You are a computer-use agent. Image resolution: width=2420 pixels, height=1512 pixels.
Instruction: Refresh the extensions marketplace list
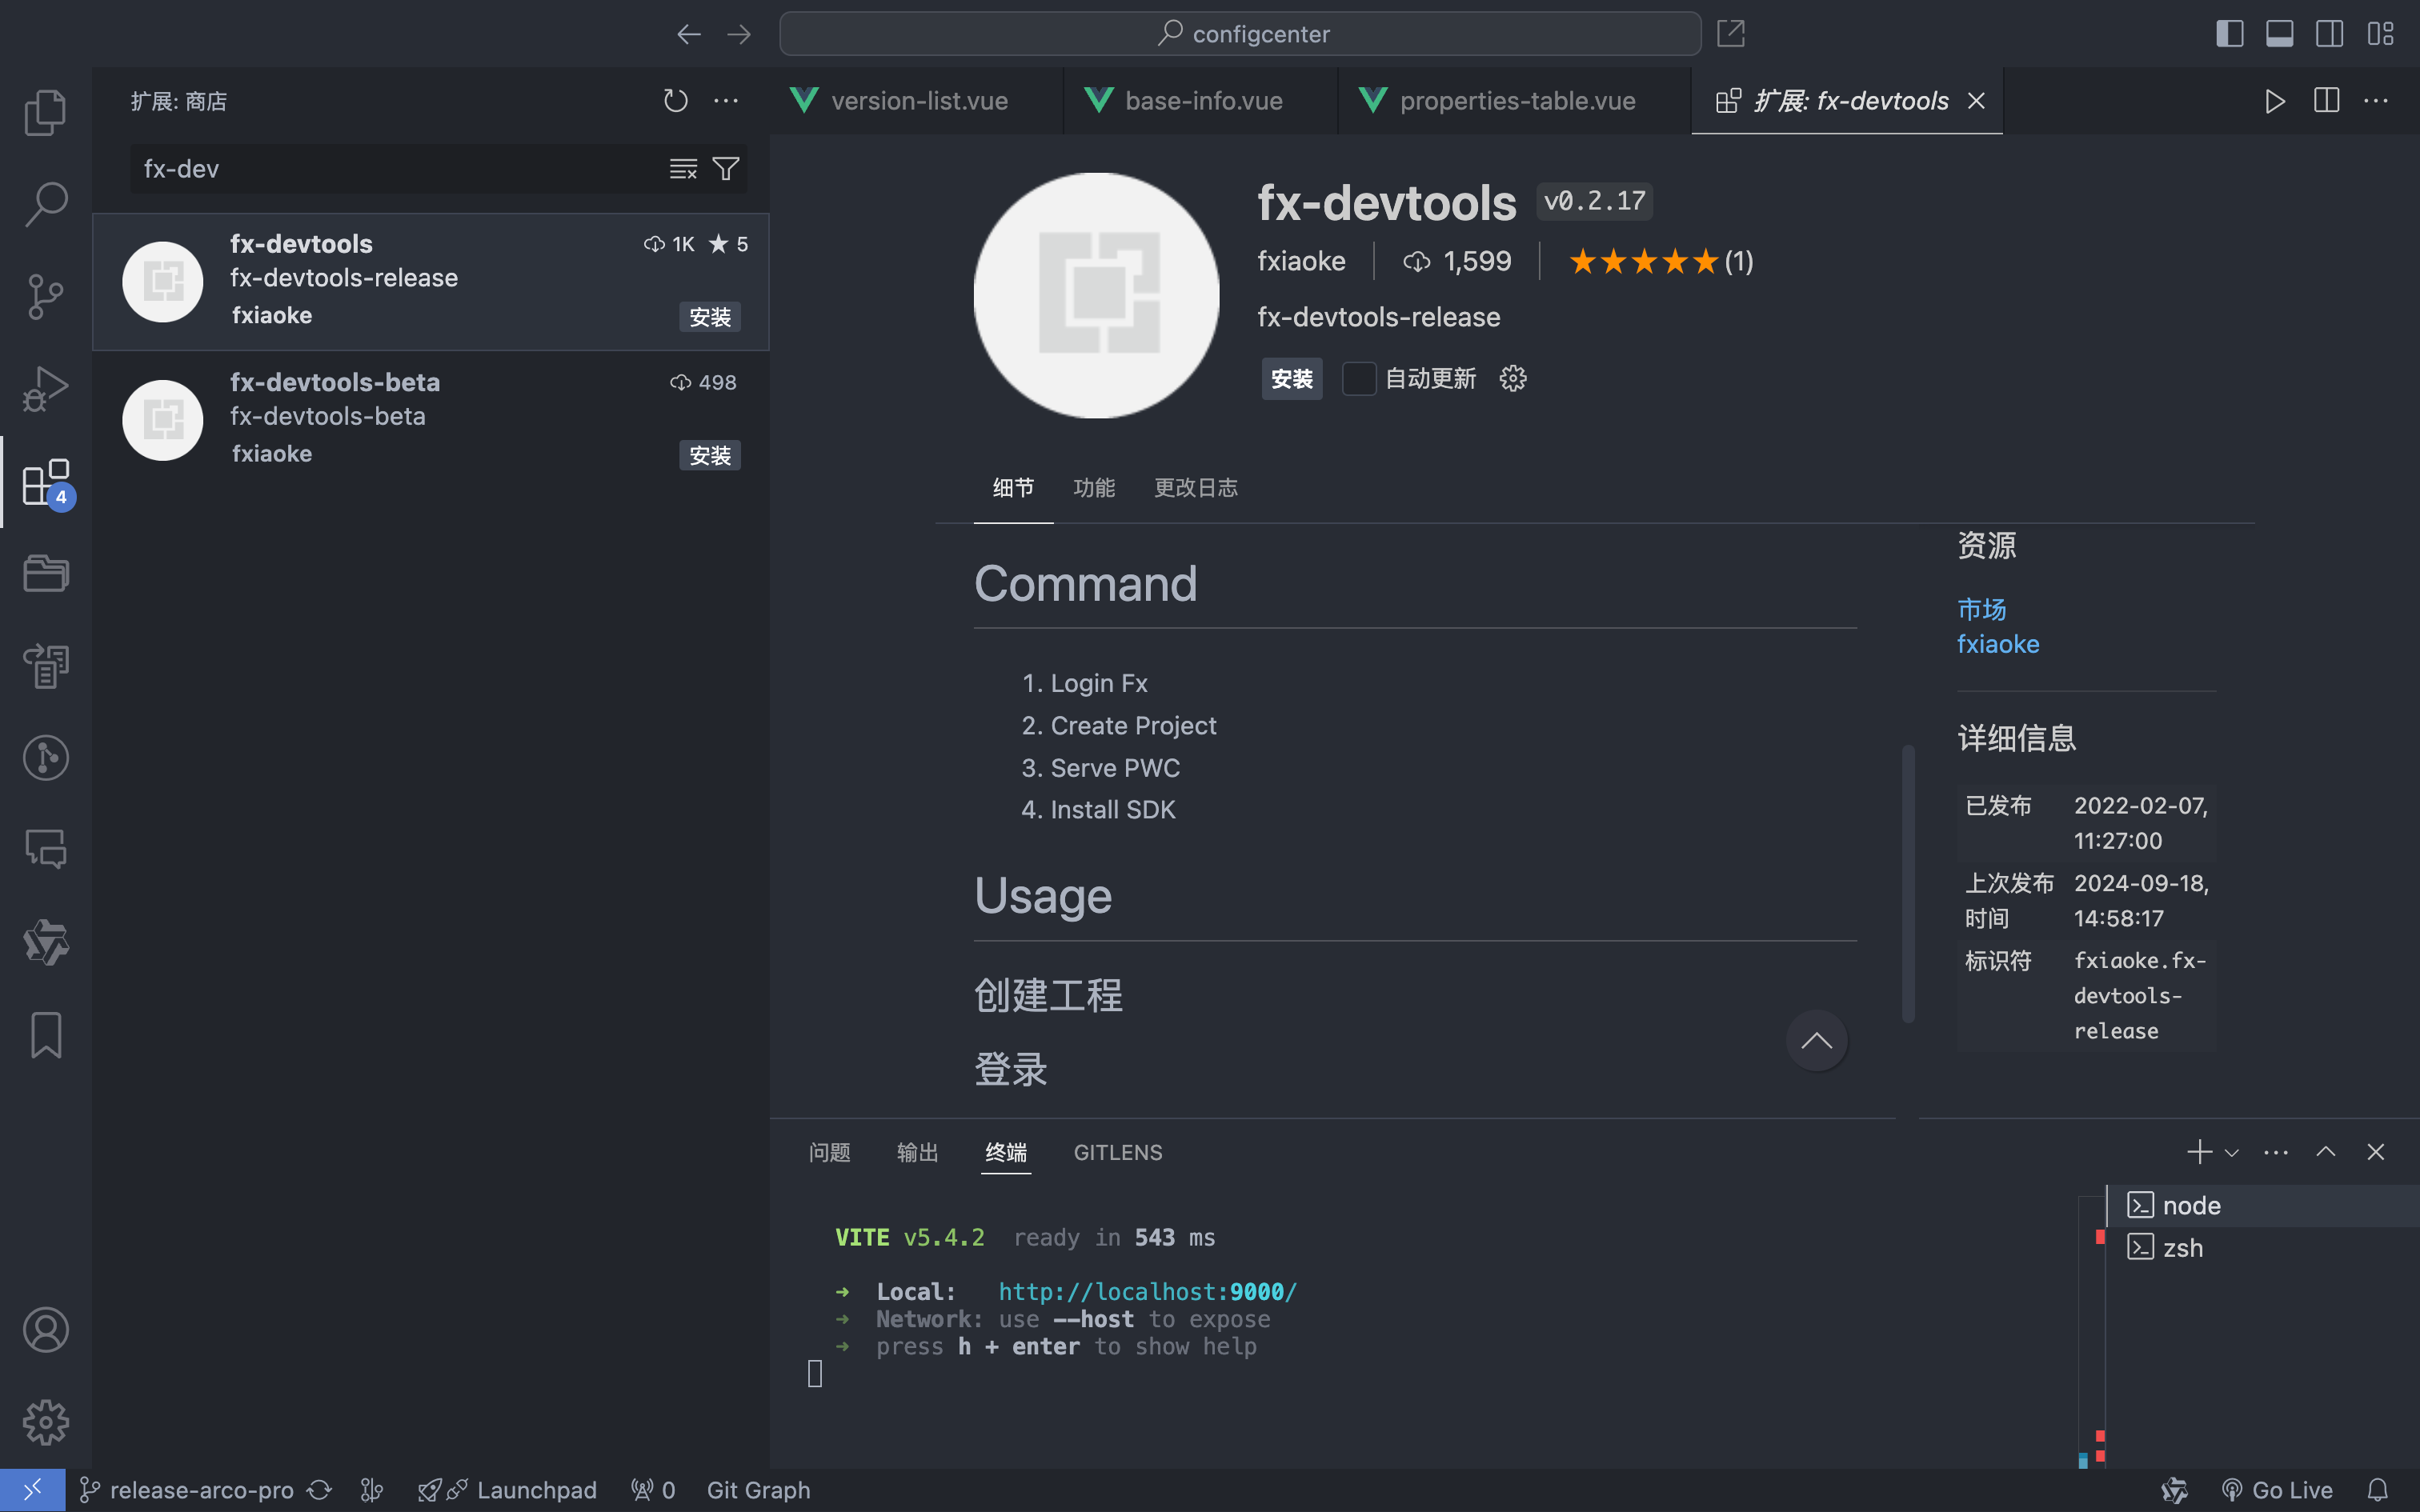(676, 101)
